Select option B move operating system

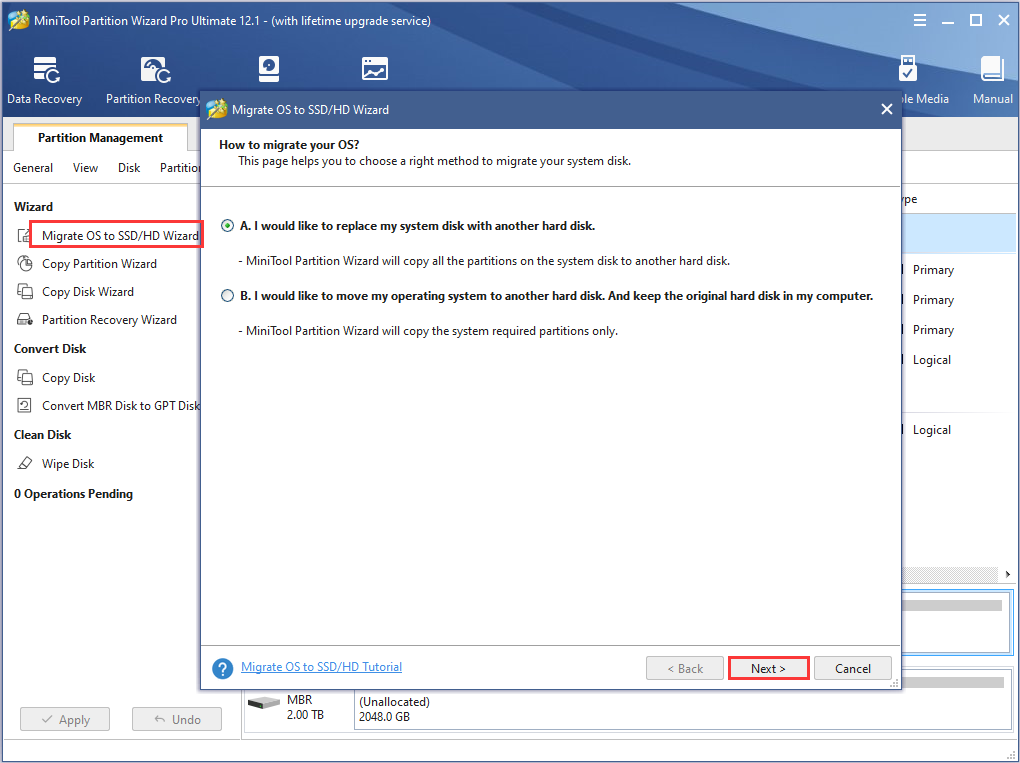click(227, 296)
